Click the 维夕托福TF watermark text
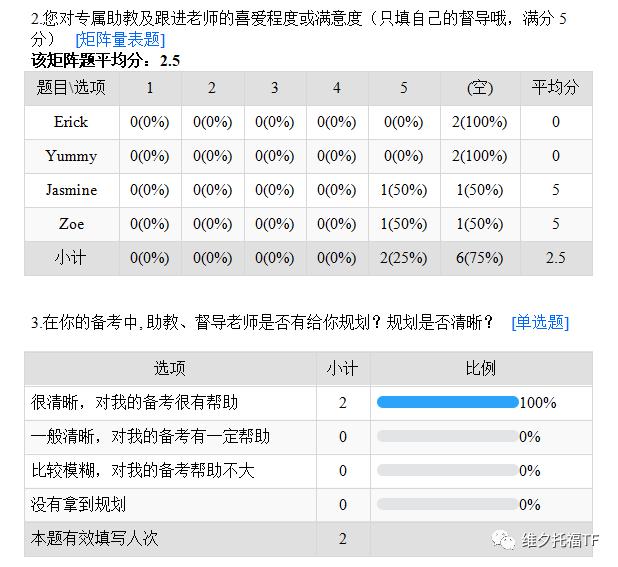 tap(560, 541)
